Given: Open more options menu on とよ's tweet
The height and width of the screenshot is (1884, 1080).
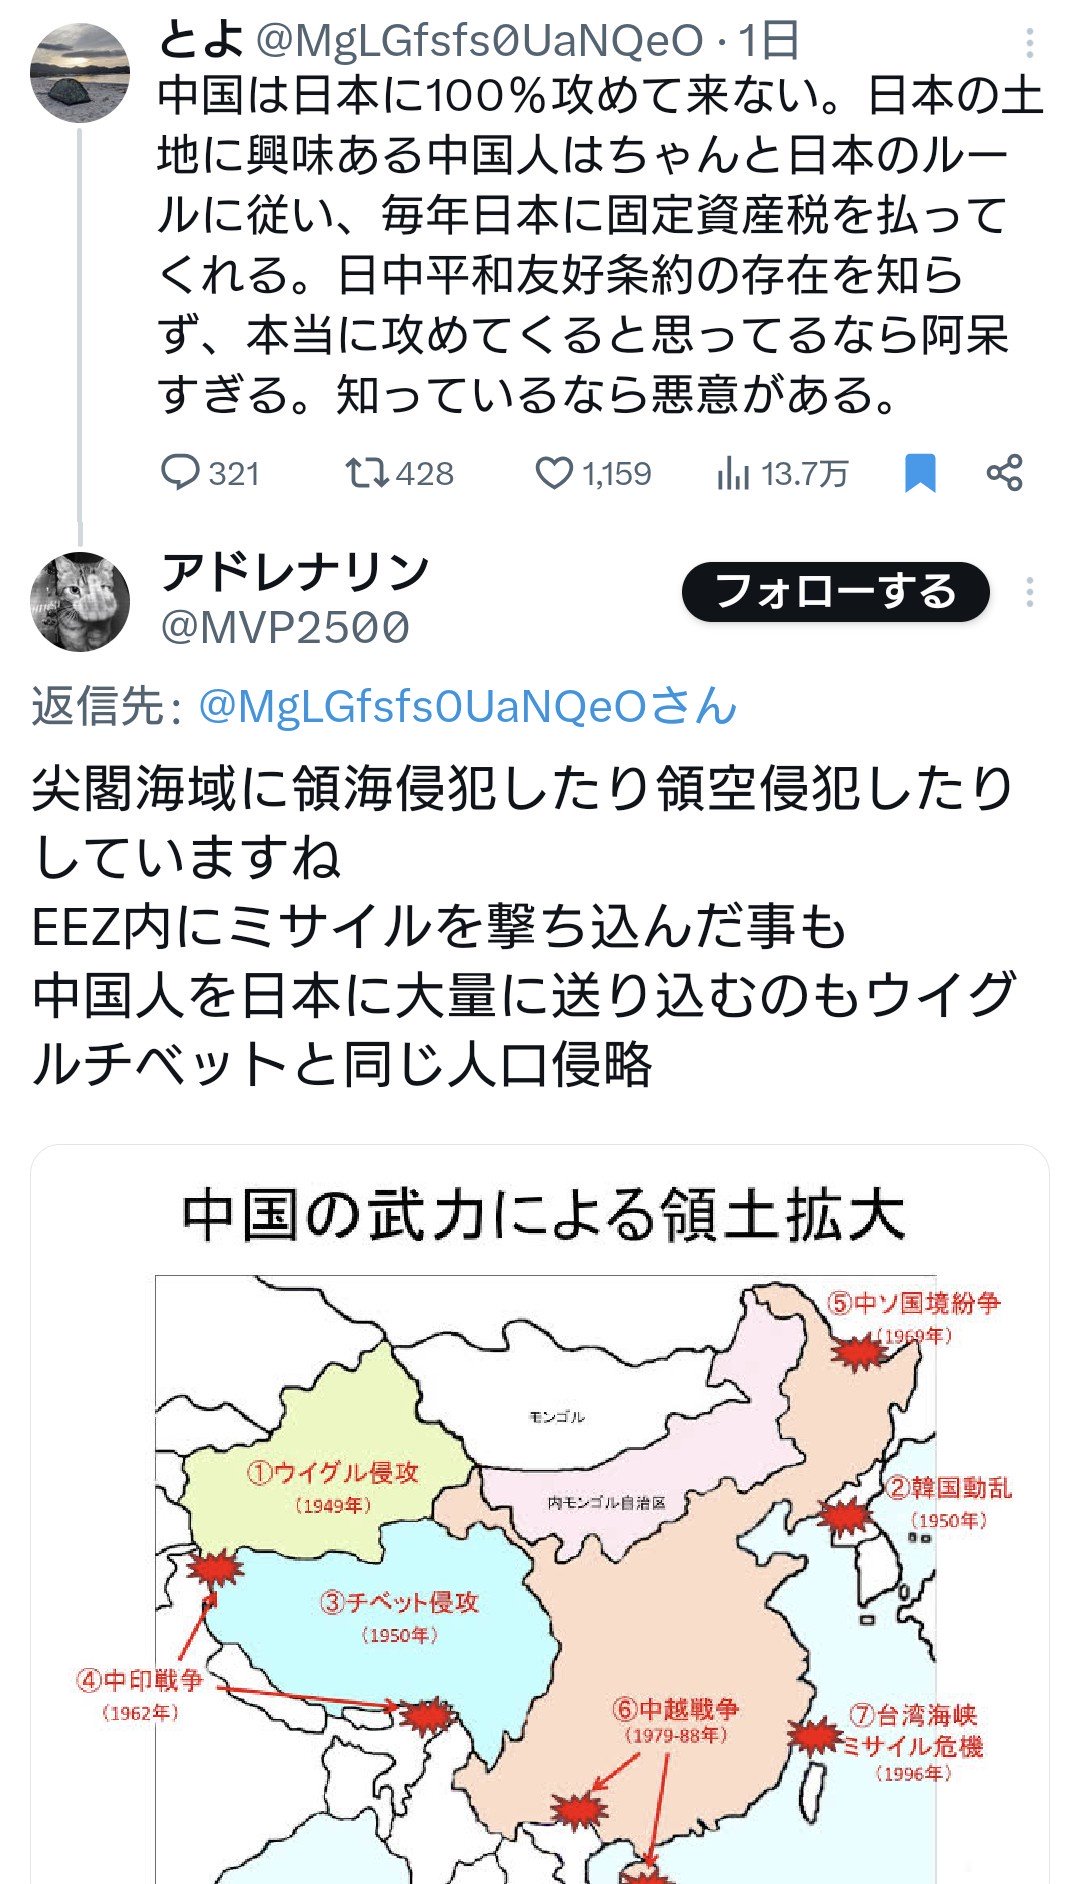Looking at the screenshot, I should coord(1029,42).
